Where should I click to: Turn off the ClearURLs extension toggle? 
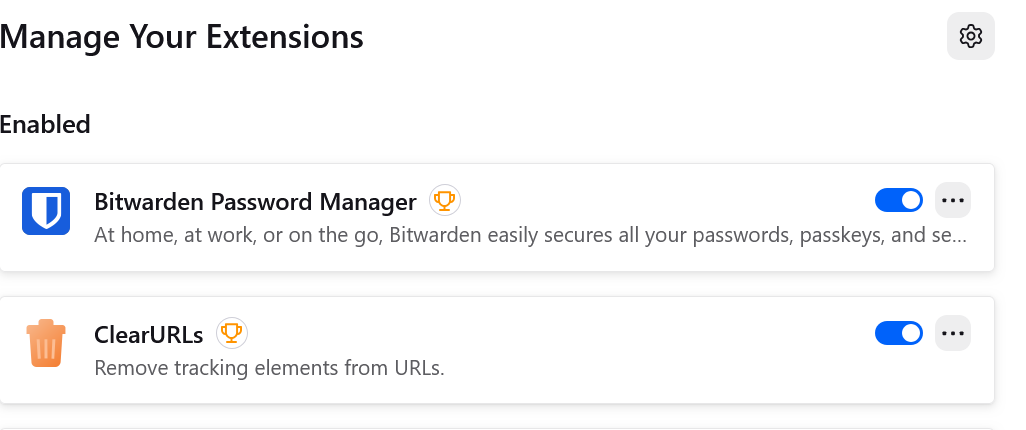click(899, 333)
